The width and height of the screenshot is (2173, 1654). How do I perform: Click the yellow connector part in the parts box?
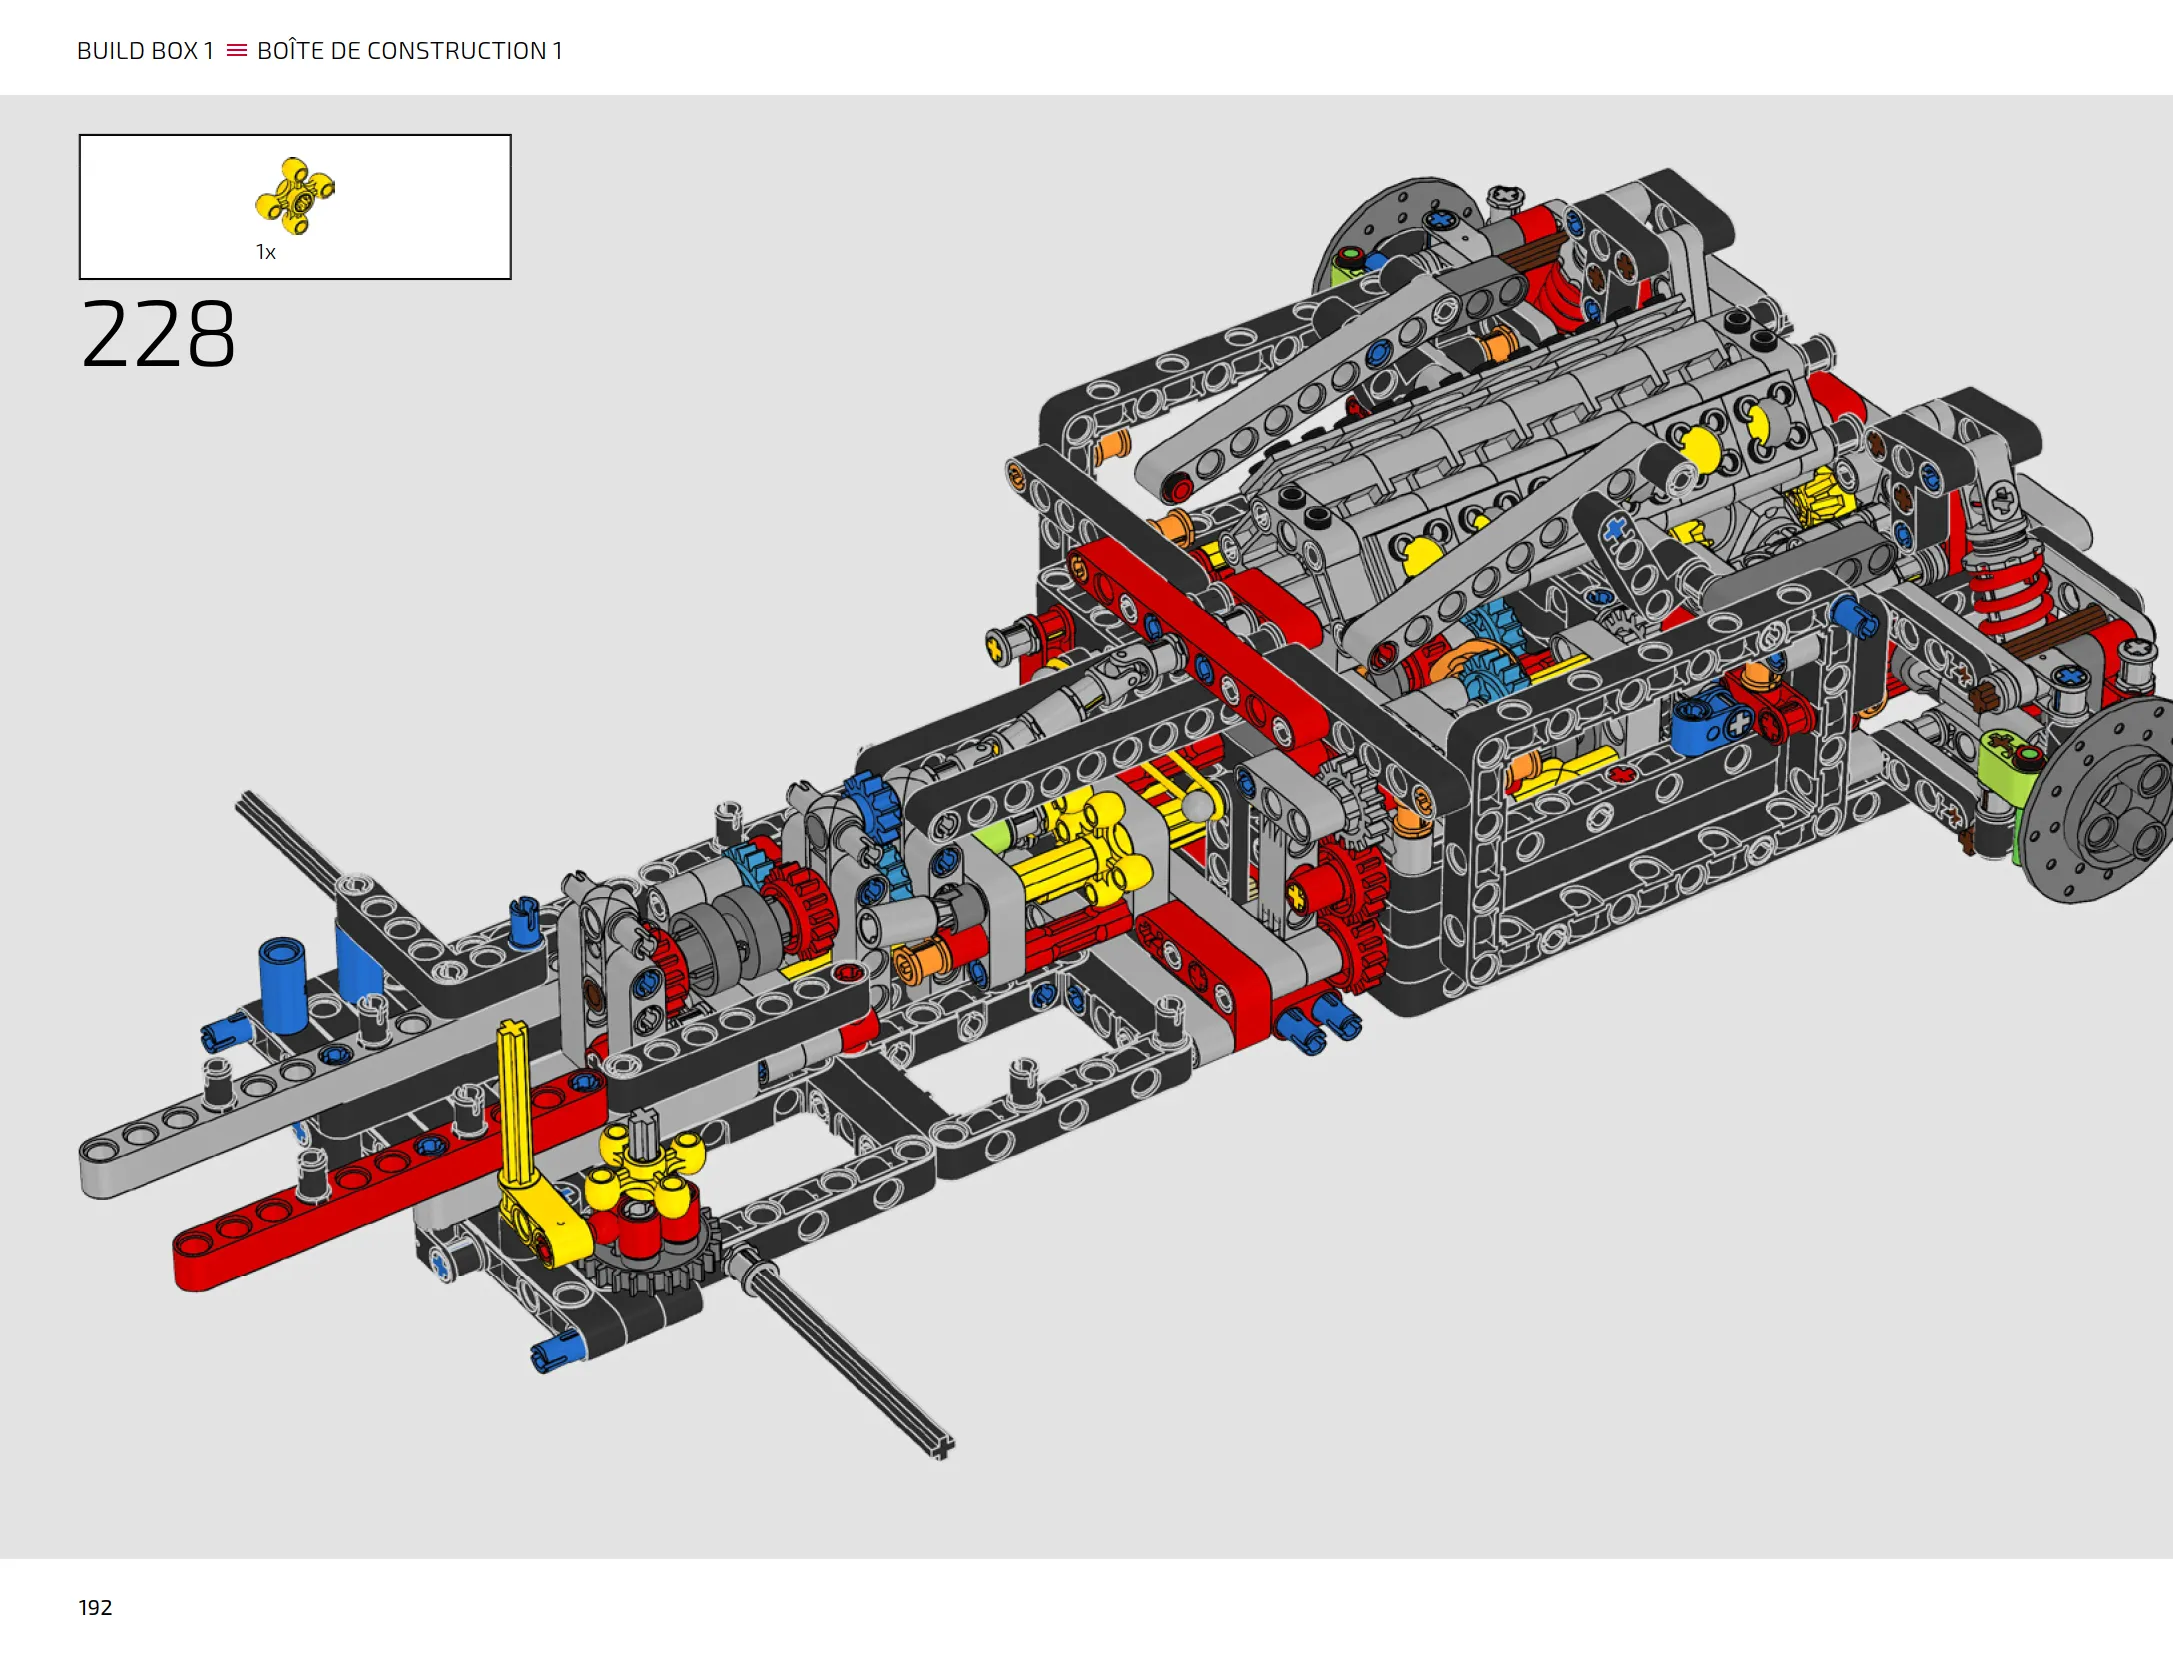click(294, 196)
